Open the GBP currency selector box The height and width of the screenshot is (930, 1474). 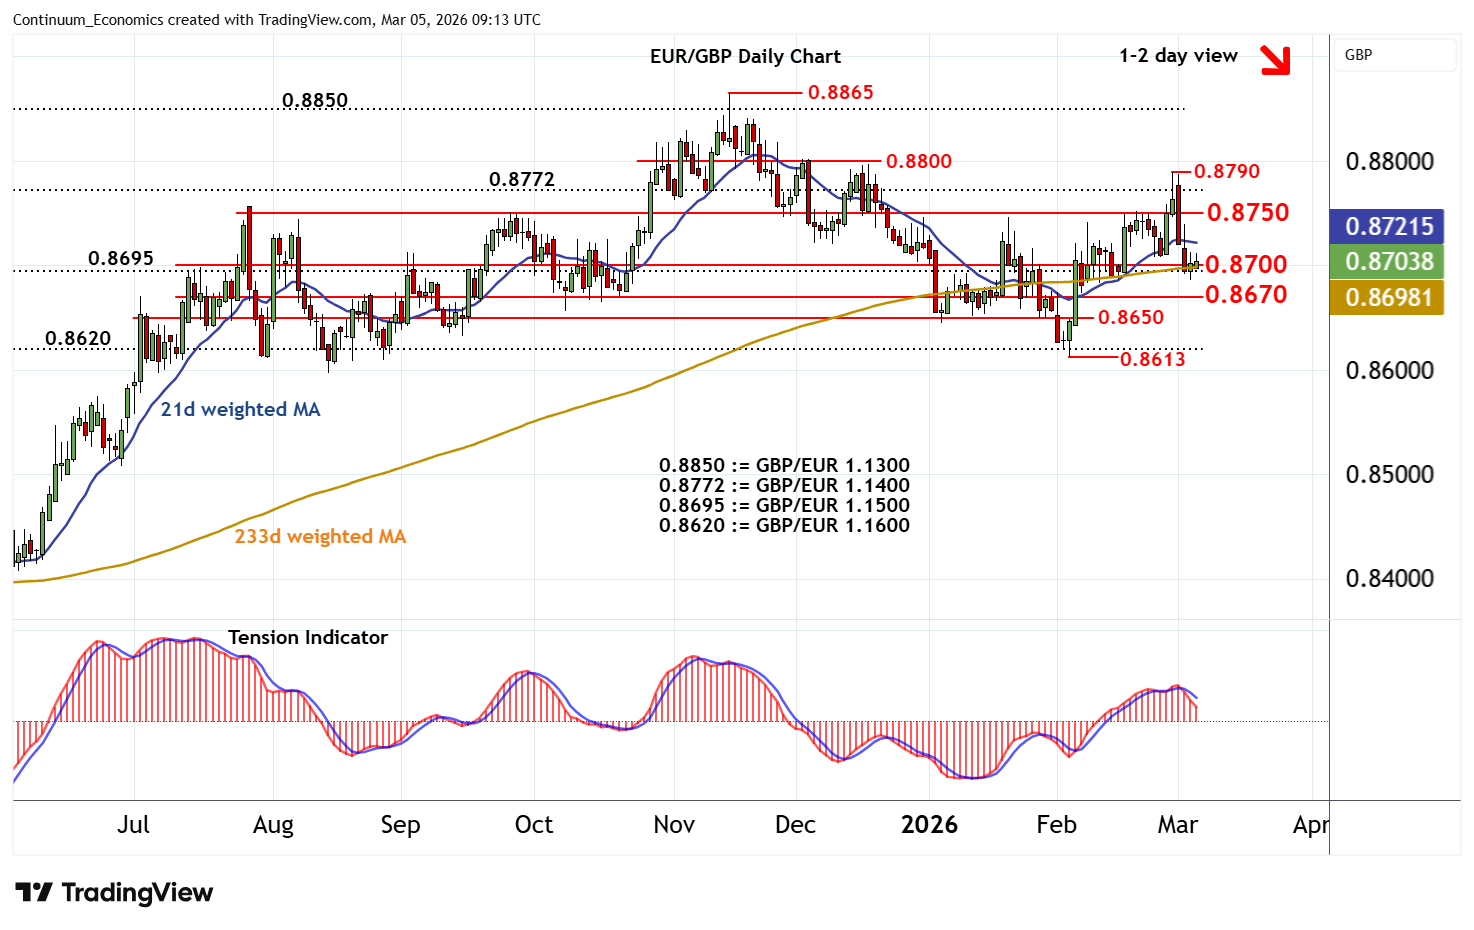tap(1395, 55)
